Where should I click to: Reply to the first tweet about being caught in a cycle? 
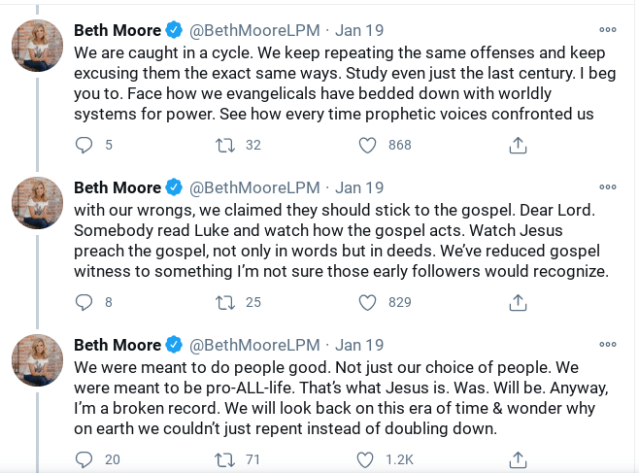(x=84, y=145)
